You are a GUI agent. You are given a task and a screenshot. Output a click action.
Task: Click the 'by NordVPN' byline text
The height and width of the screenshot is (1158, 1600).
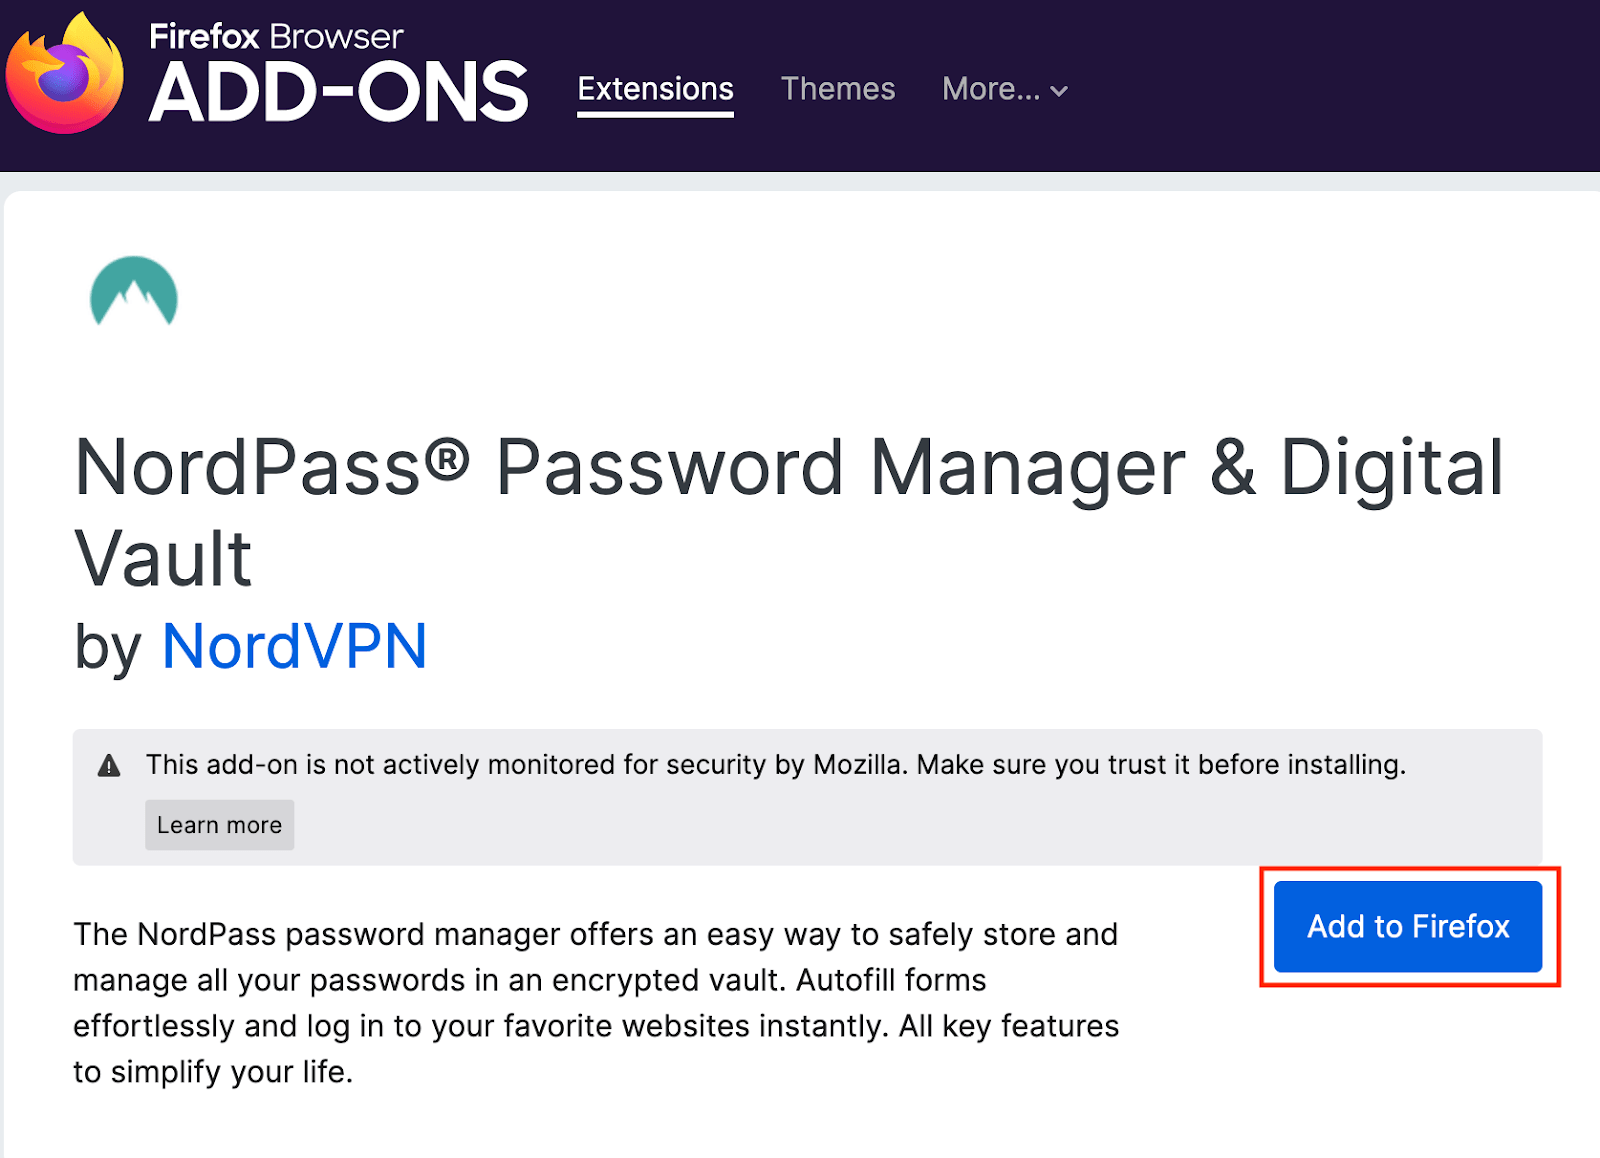pyautogui.click(x=248, y=646)
